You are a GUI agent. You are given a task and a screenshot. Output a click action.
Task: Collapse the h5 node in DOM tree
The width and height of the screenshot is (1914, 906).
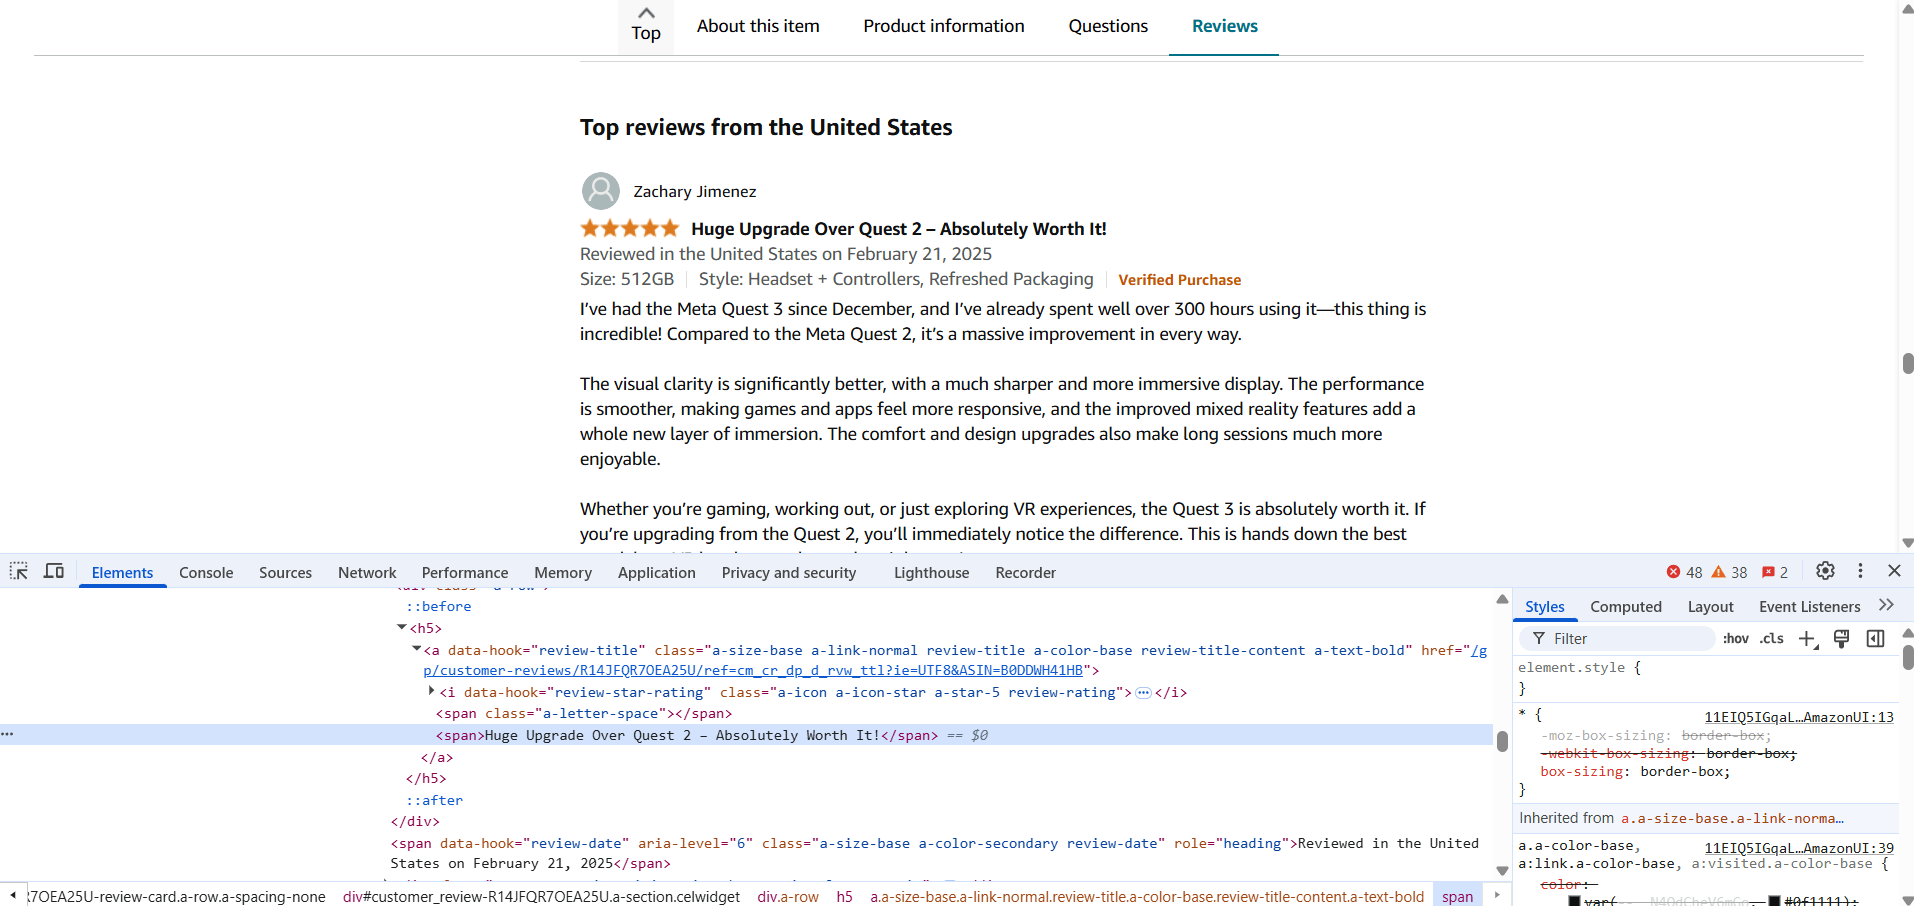pyautogui.click(x=402, y=628)
